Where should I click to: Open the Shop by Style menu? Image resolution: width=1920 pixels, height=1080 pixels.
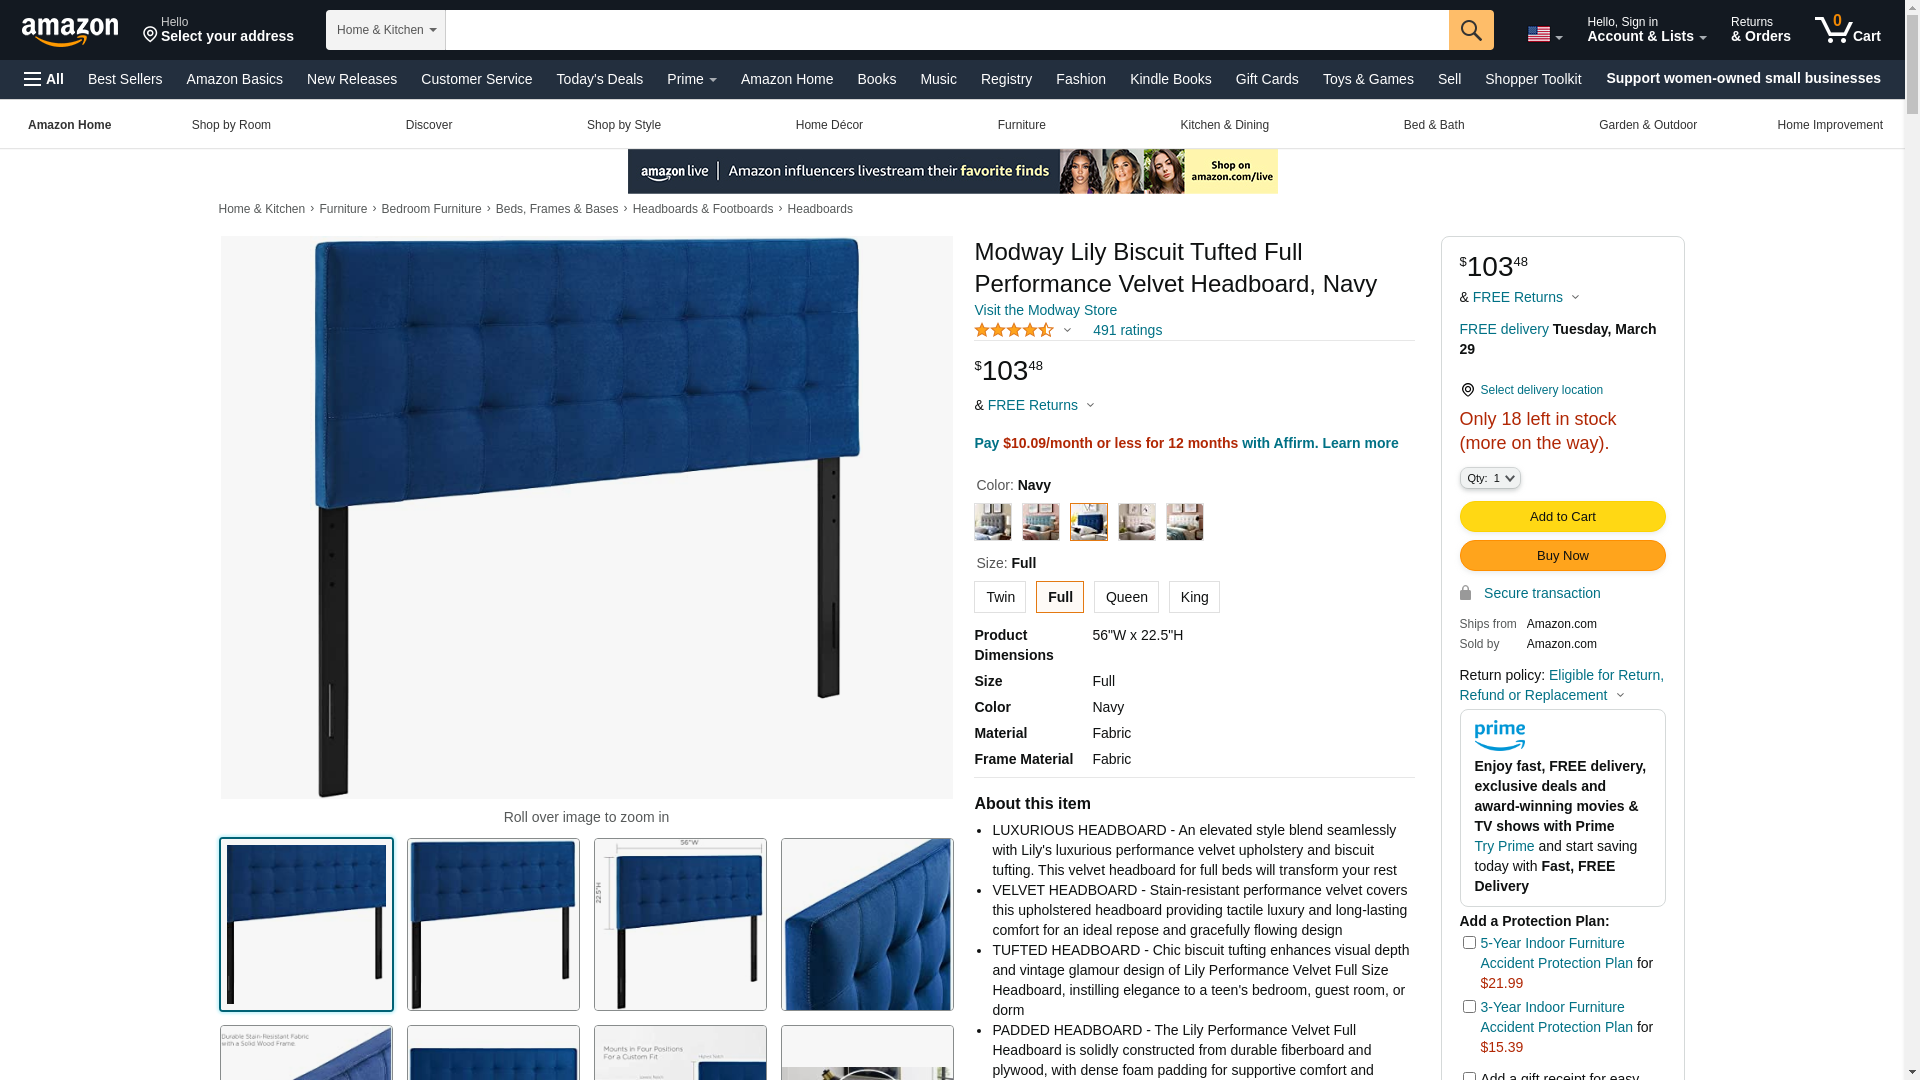[624, 125]
